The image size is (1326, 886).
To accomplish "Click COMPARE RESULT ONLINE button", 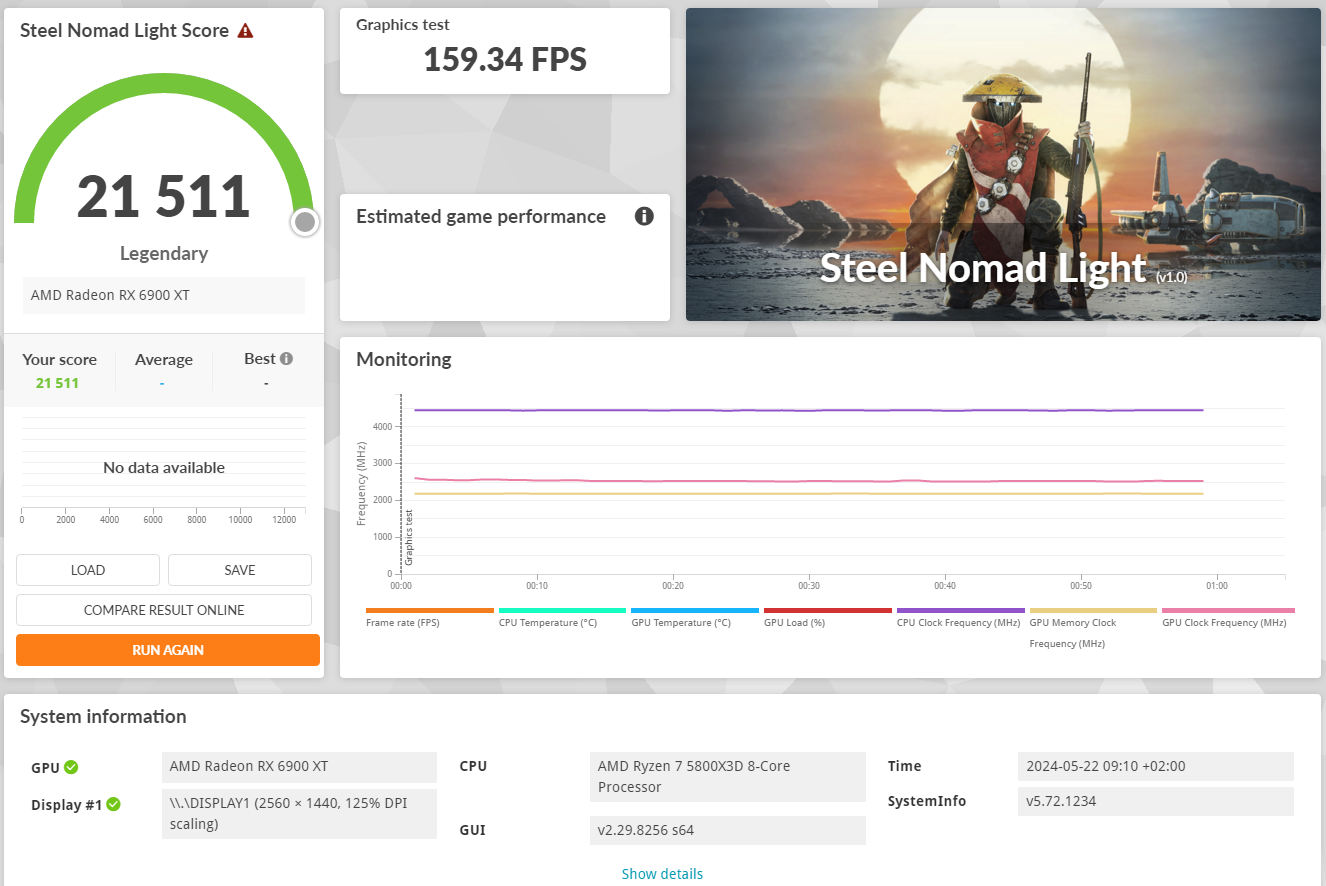I will (164, 610).
